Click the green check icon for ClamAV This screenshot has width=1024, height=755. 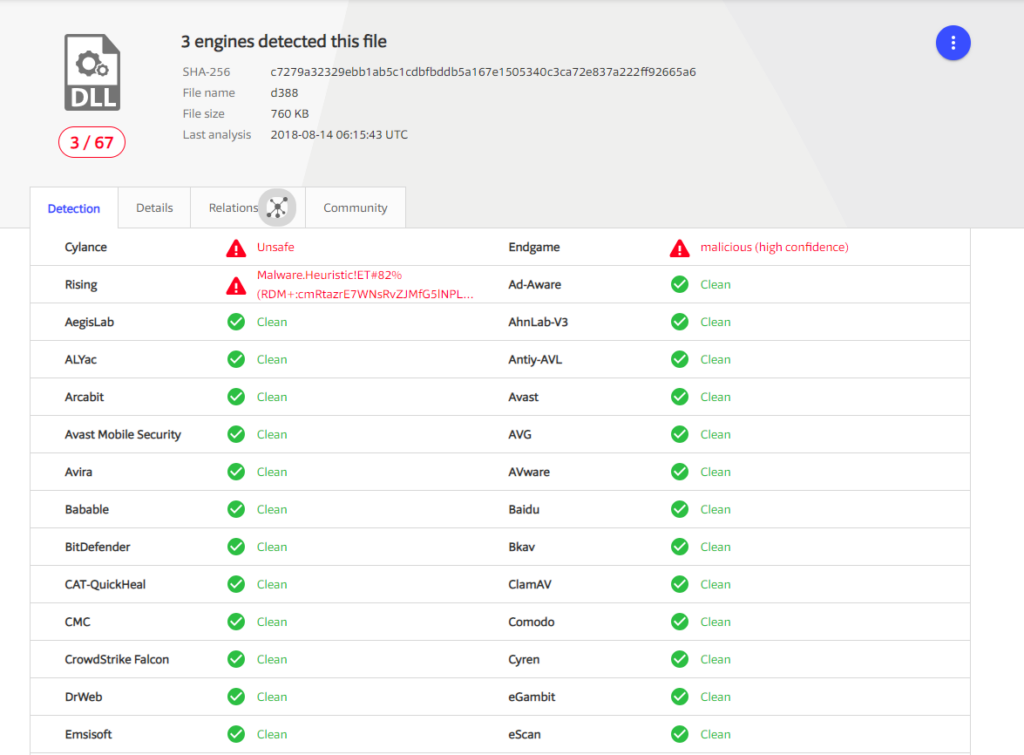679,585
